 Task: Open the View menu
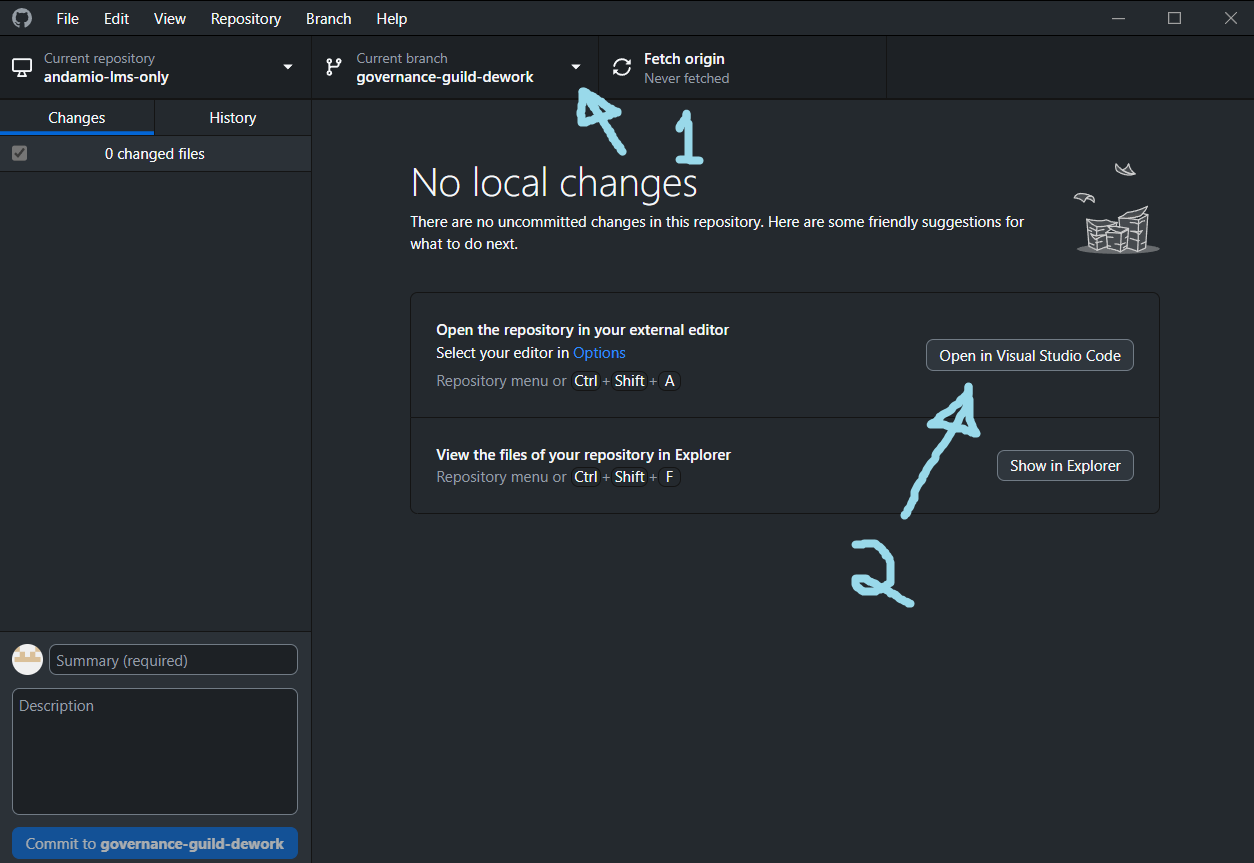pos(170,18)
